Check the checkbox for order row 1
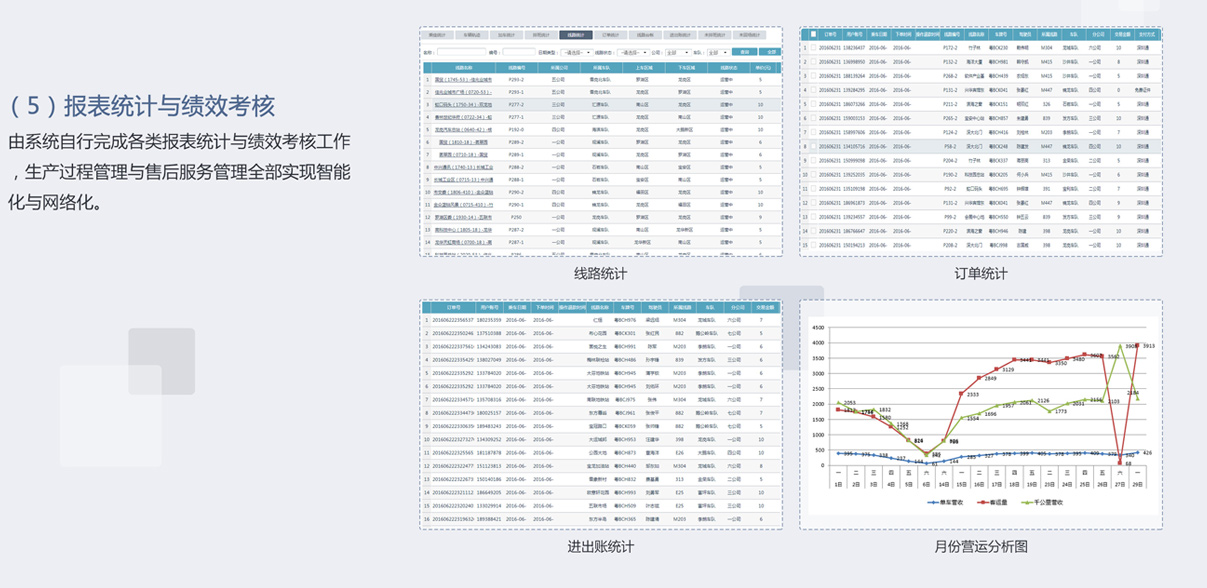 pyautogui.click(x=813, y=47)
